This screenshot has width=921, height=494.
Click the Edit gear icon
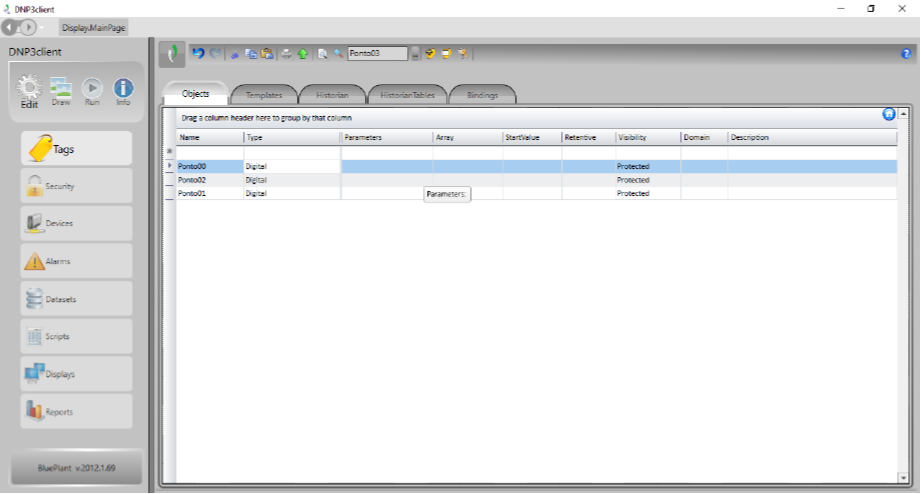tap(29, 89)
